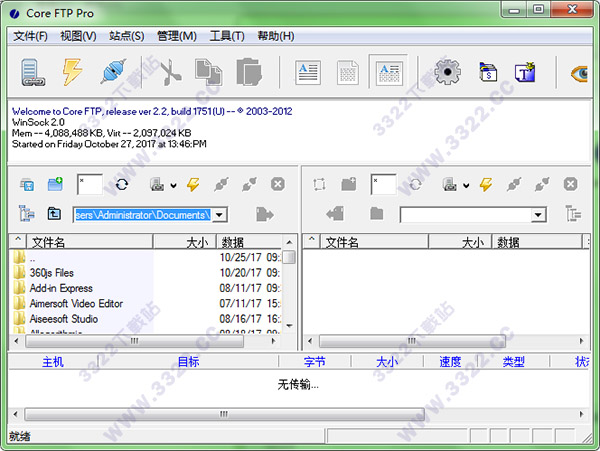This screenshot has height=451, width=600.
Task: Click the 主机 transfer queue column header
Action: [x=53, y=362]
